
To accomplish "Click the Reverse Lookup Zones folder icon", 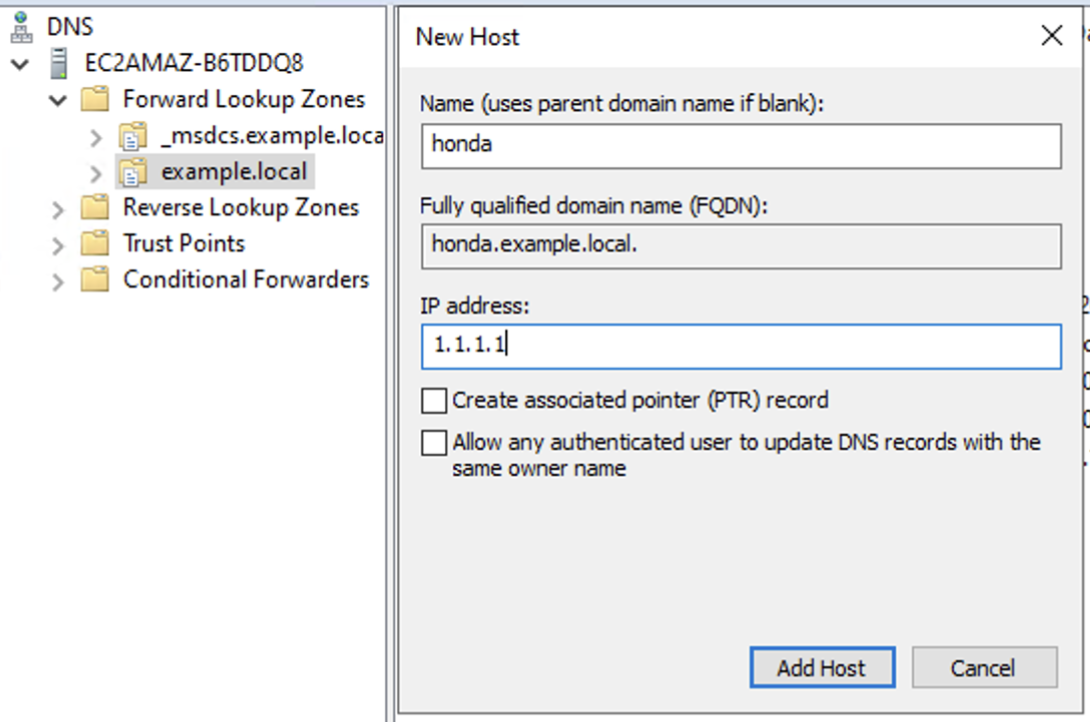I will pyautogui.click(x=95, y=208).
